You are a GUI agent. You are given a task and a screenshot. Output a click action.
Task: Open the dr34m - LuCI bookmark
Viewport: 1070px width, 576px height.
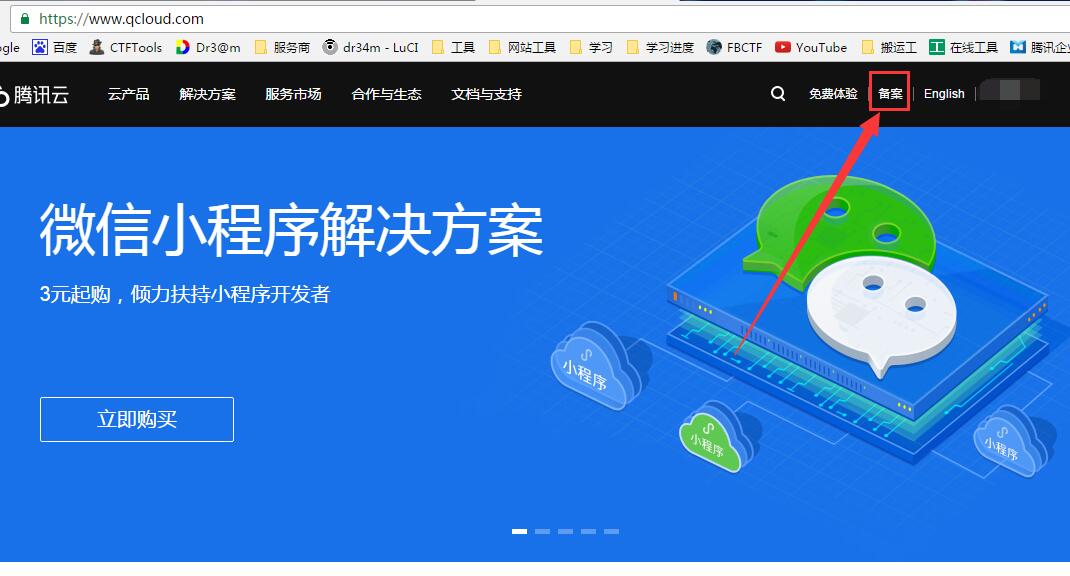pyautogui.click(x=371, y=47)
